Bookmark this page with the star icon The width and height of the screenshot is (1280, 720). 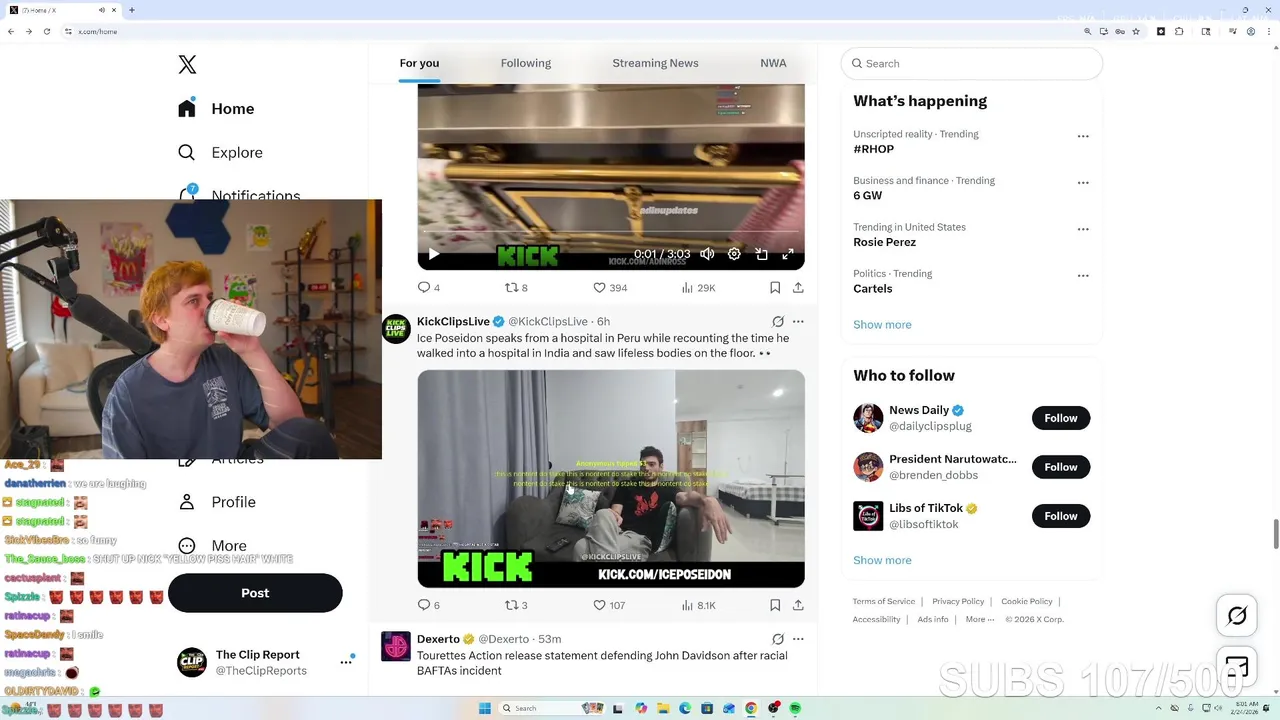point(1136,32)
